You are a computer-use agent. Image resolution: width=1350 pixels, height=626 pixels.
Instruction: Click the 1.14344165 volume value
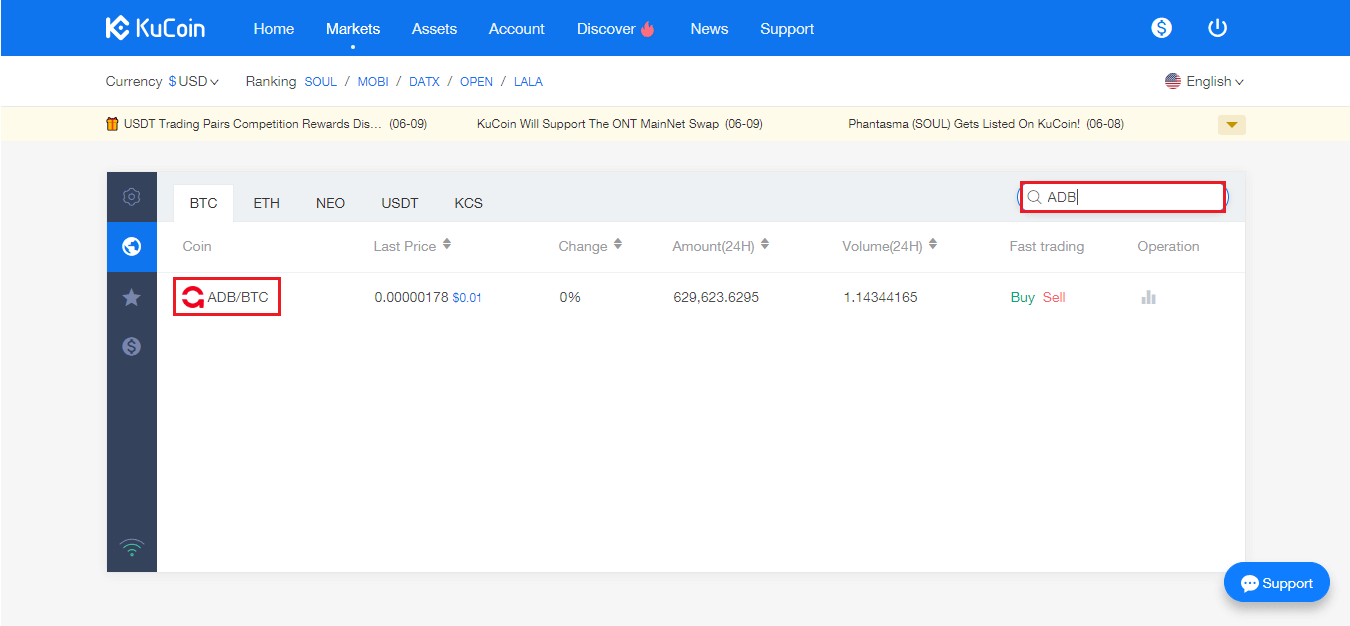tap(880, 297)
